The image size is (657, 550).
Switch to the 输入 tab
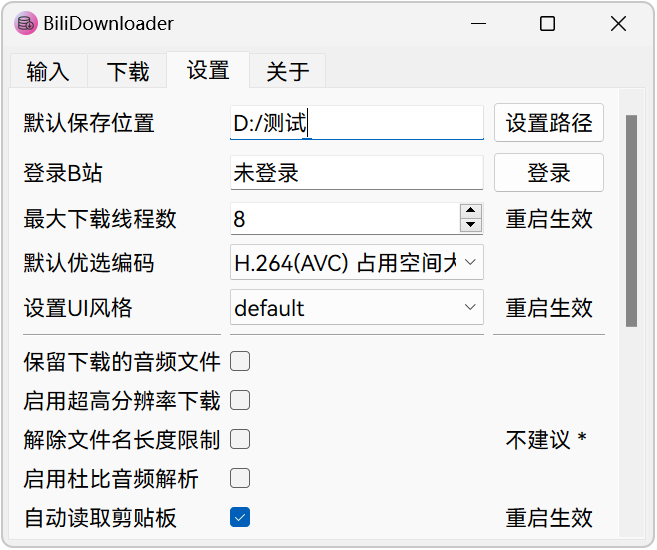tap(48, 71)
